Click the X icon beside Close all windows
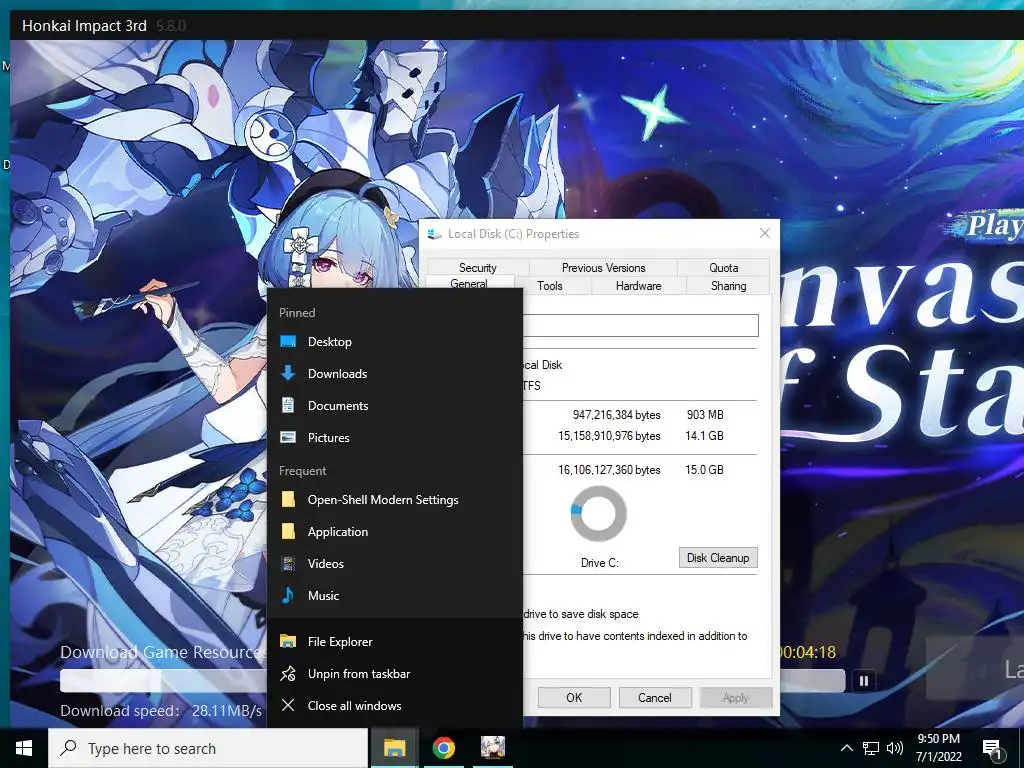 point(288,705)
